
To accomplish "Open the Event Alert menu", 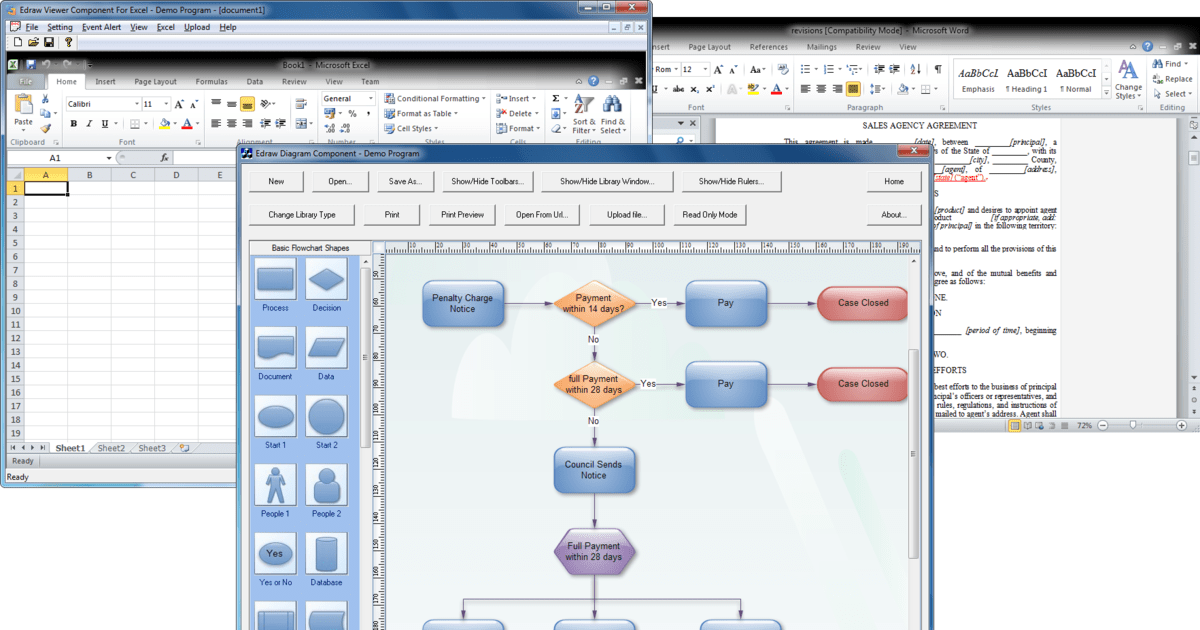I will (101, 27).
